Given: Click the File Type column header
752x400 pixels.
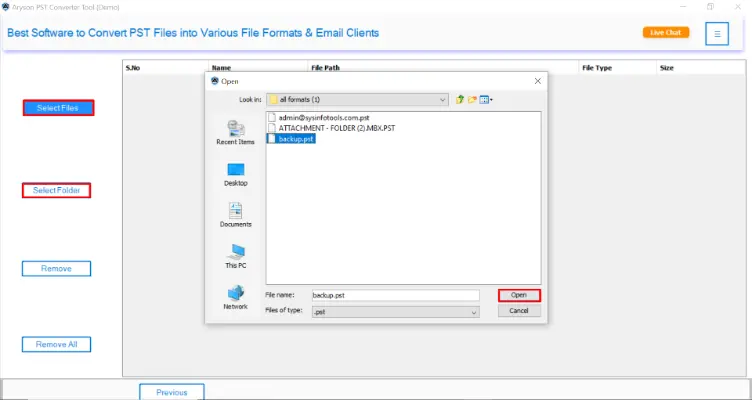Looking at the screenshot, I should tap(617, 68).
